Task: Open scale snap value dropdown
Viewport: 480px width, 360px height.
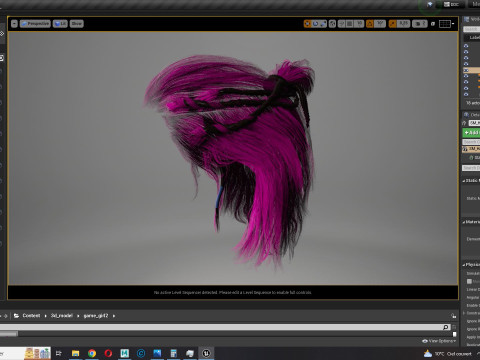Action: click(x=403, y=24)
